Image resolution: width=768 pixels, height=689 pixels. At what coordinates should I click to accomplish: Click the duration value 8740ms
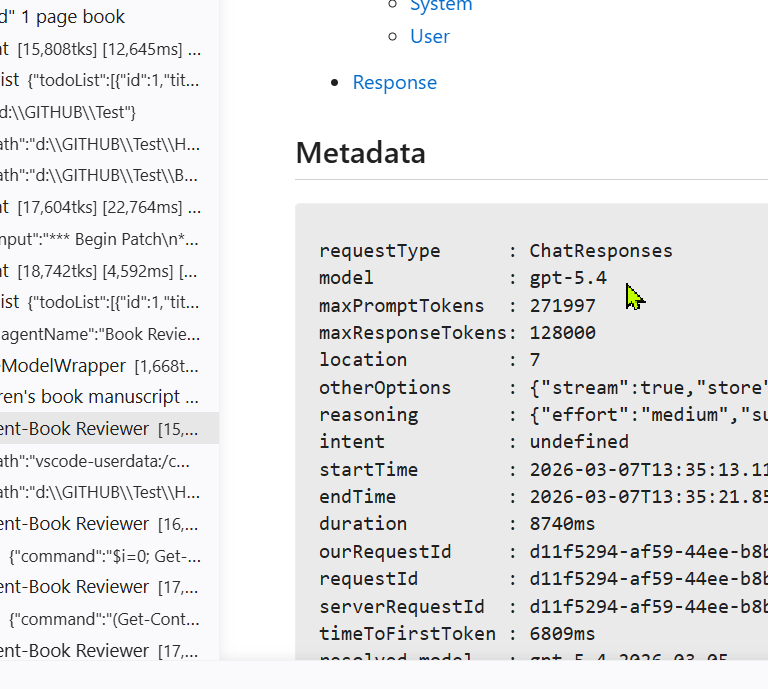(x=562, y=523)
